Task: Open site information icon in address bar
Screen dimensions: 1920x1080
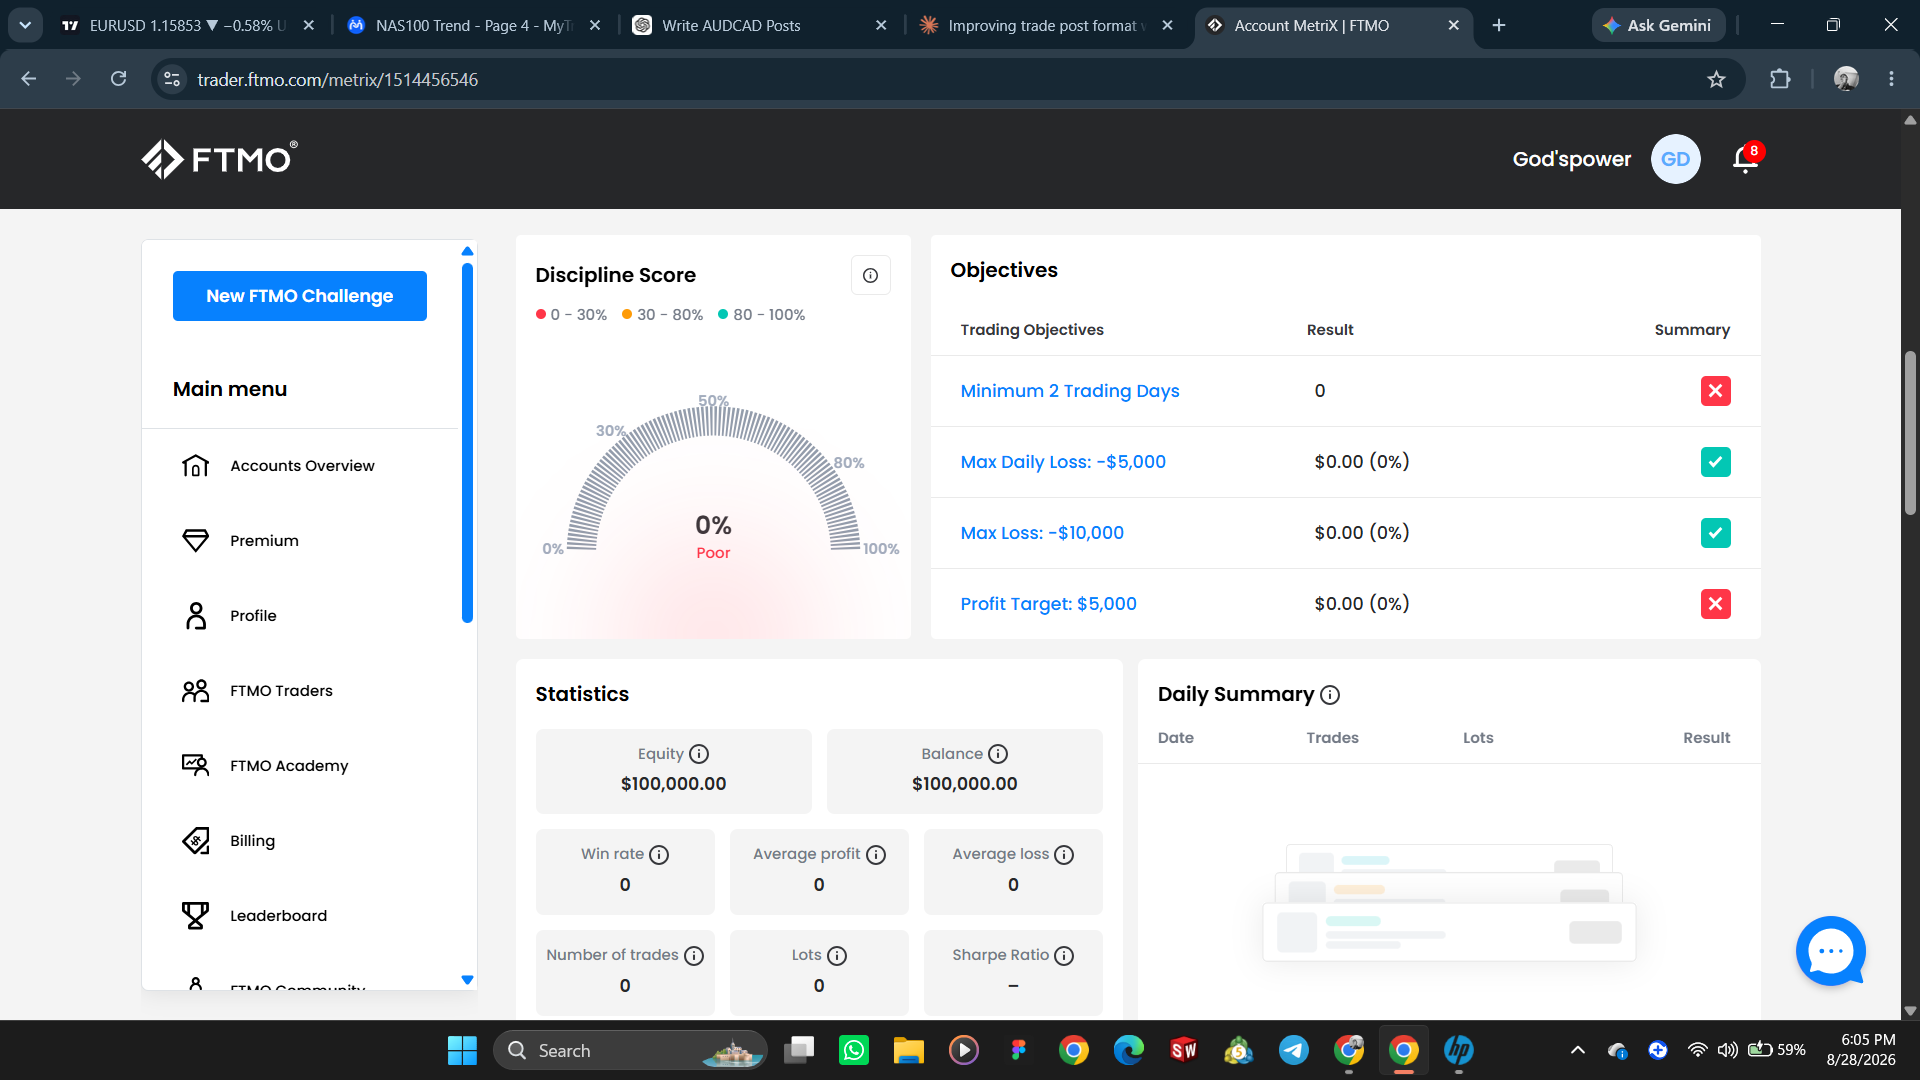Action: (172, 79)
